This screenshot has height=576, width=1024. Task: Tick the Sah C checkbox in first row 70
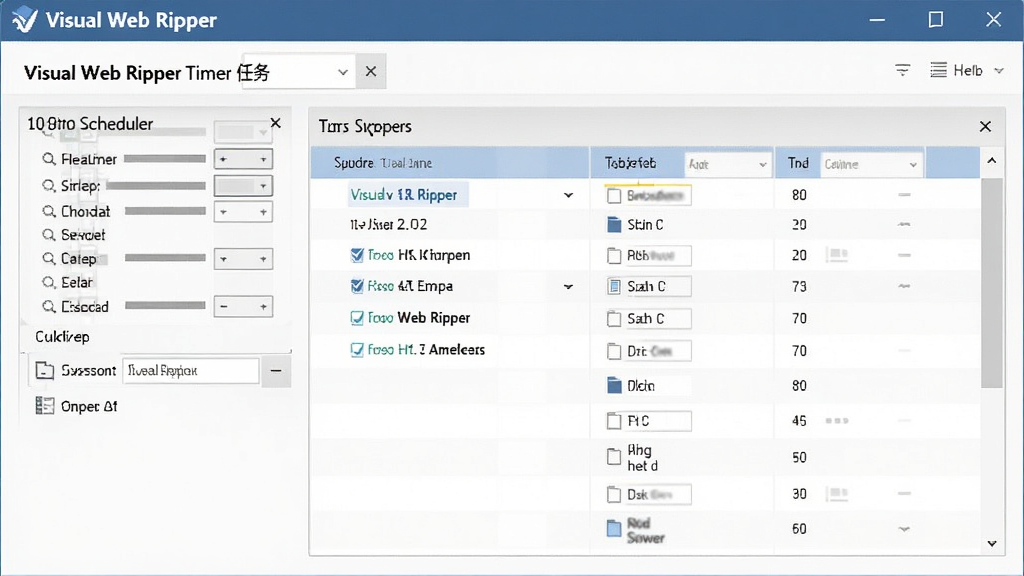pos(614,319)
